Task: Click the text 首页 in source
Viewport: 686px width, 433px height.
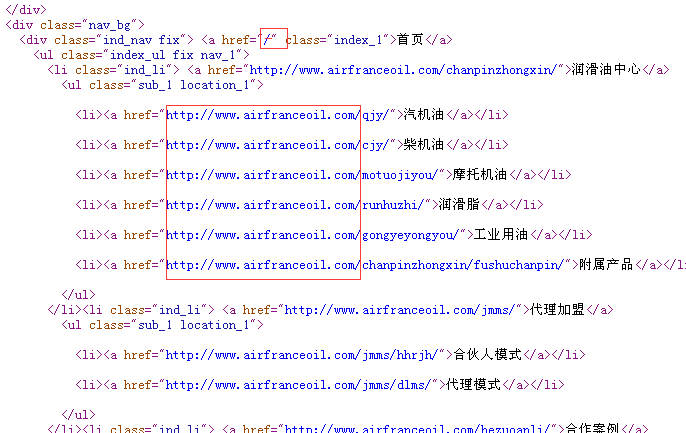Action: click(x=410, y=40)
